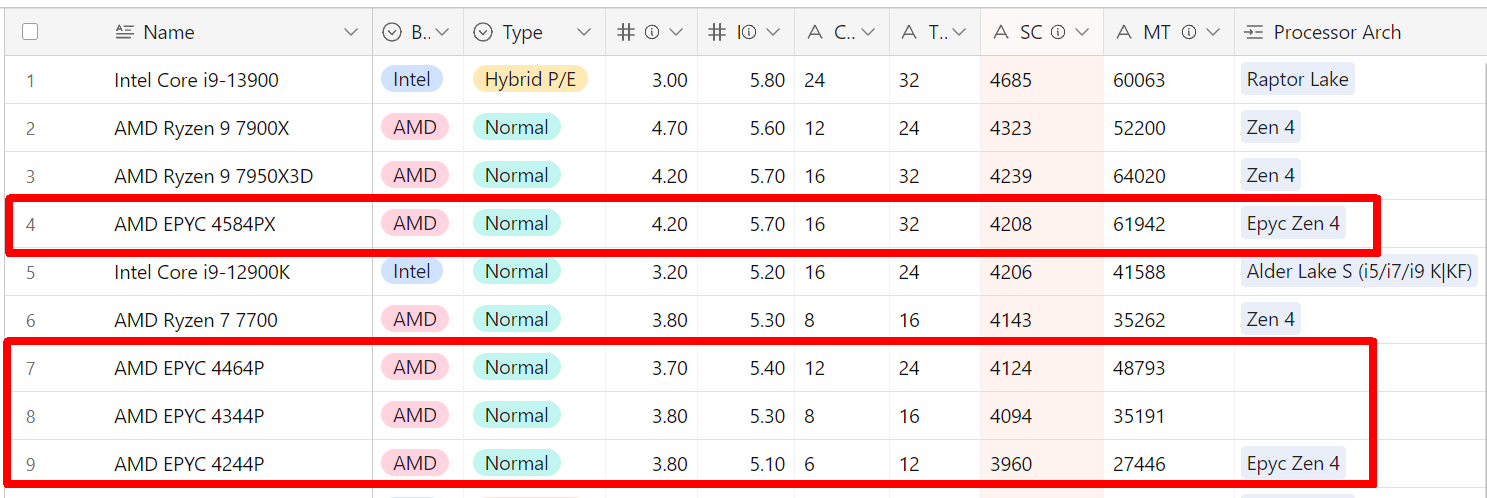
Task: Click row number 9 for AMD EPYC 4244P
Action: pyautogui.click(x=30, y=464)
